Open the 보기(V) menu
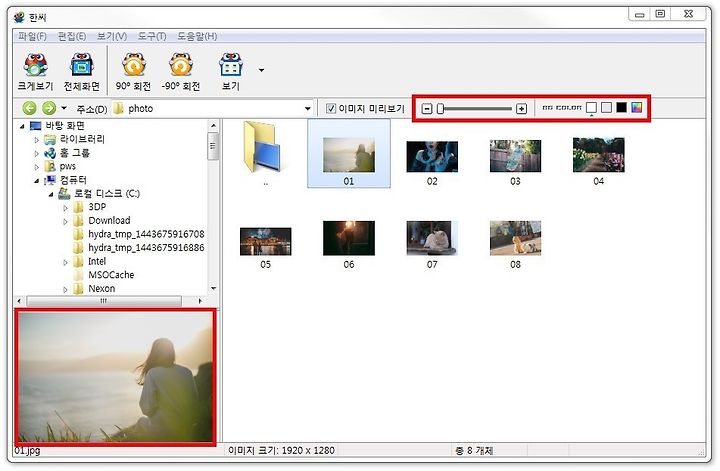 [112, 36]
